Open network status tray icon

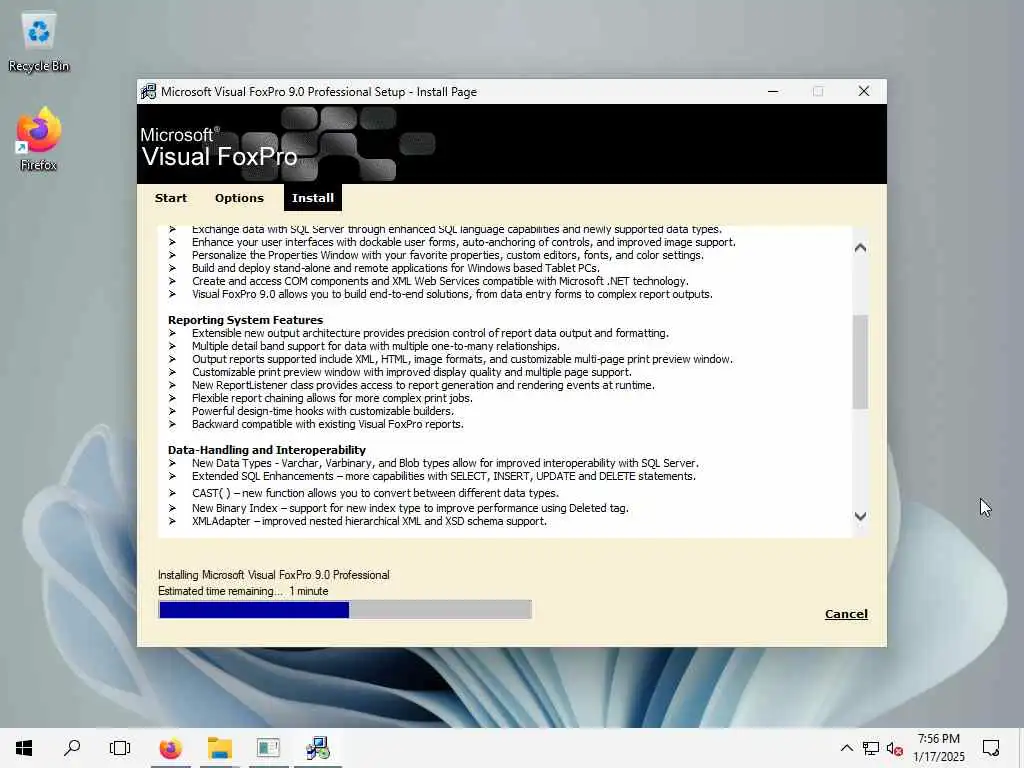tap(871, 748)
